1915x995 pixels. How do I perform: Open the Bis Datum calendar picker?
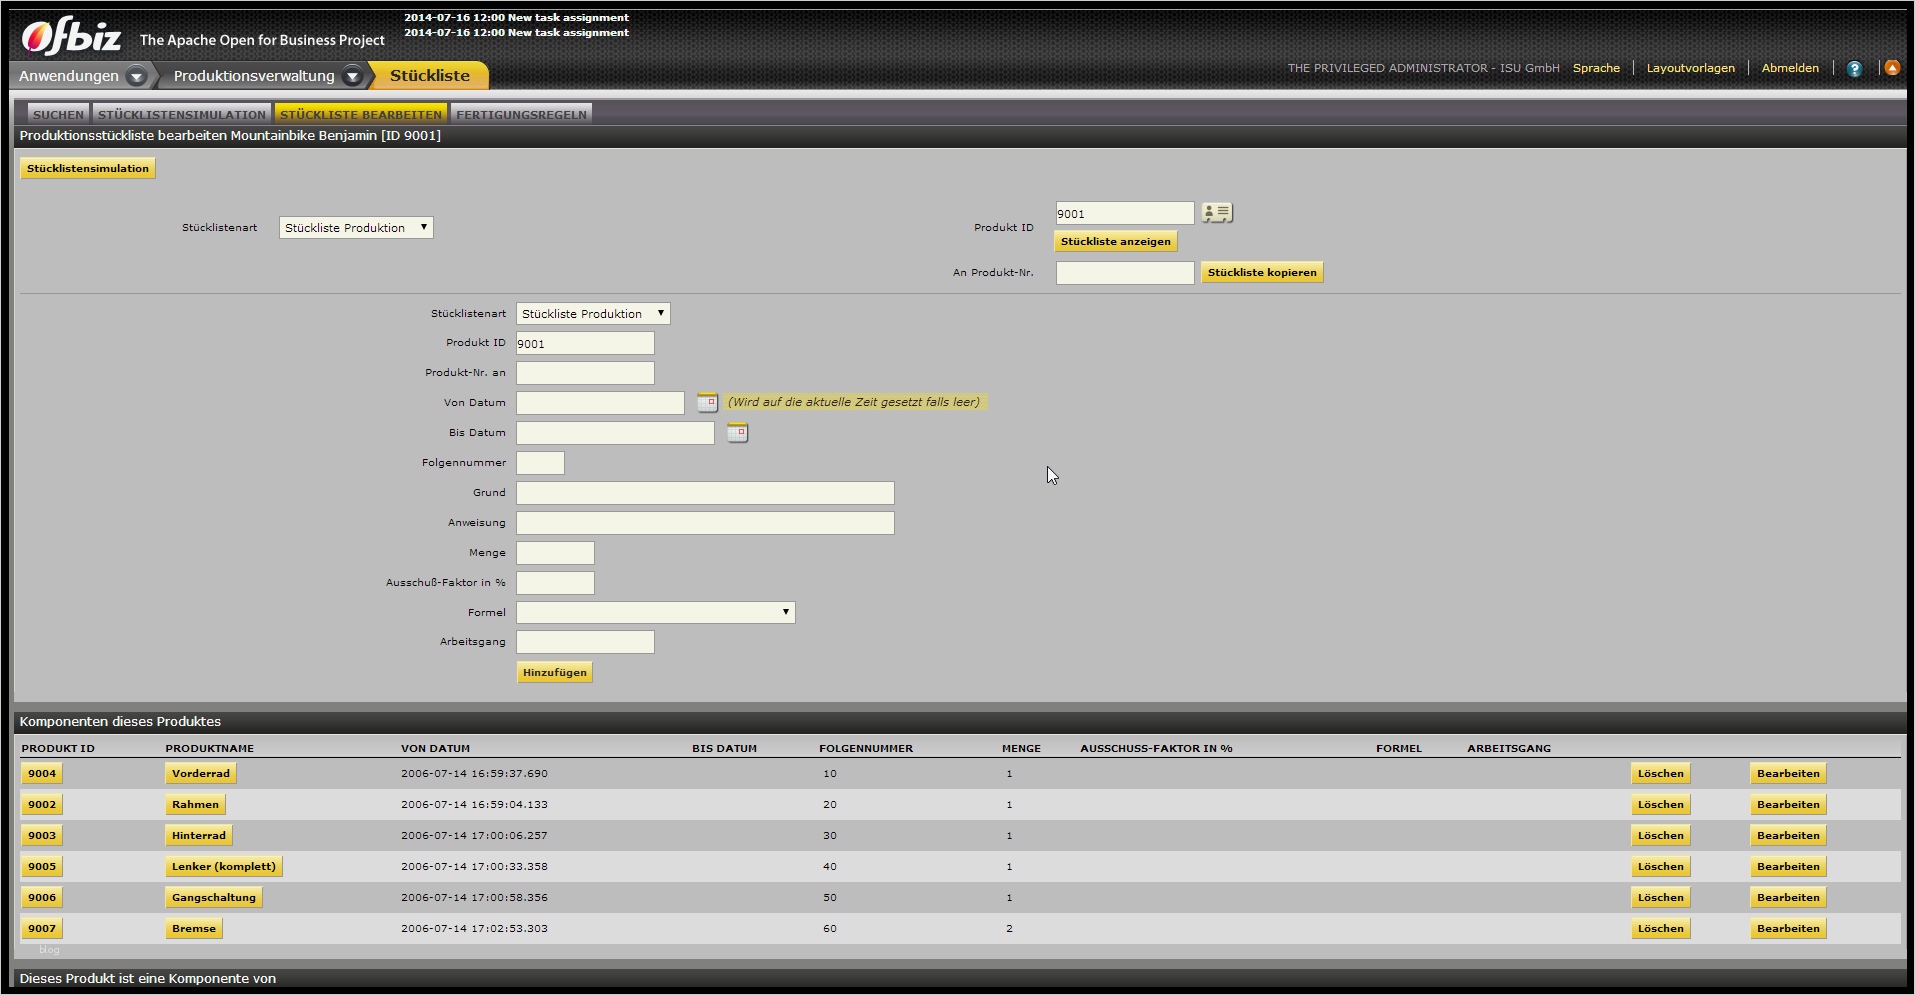[737, 433]
